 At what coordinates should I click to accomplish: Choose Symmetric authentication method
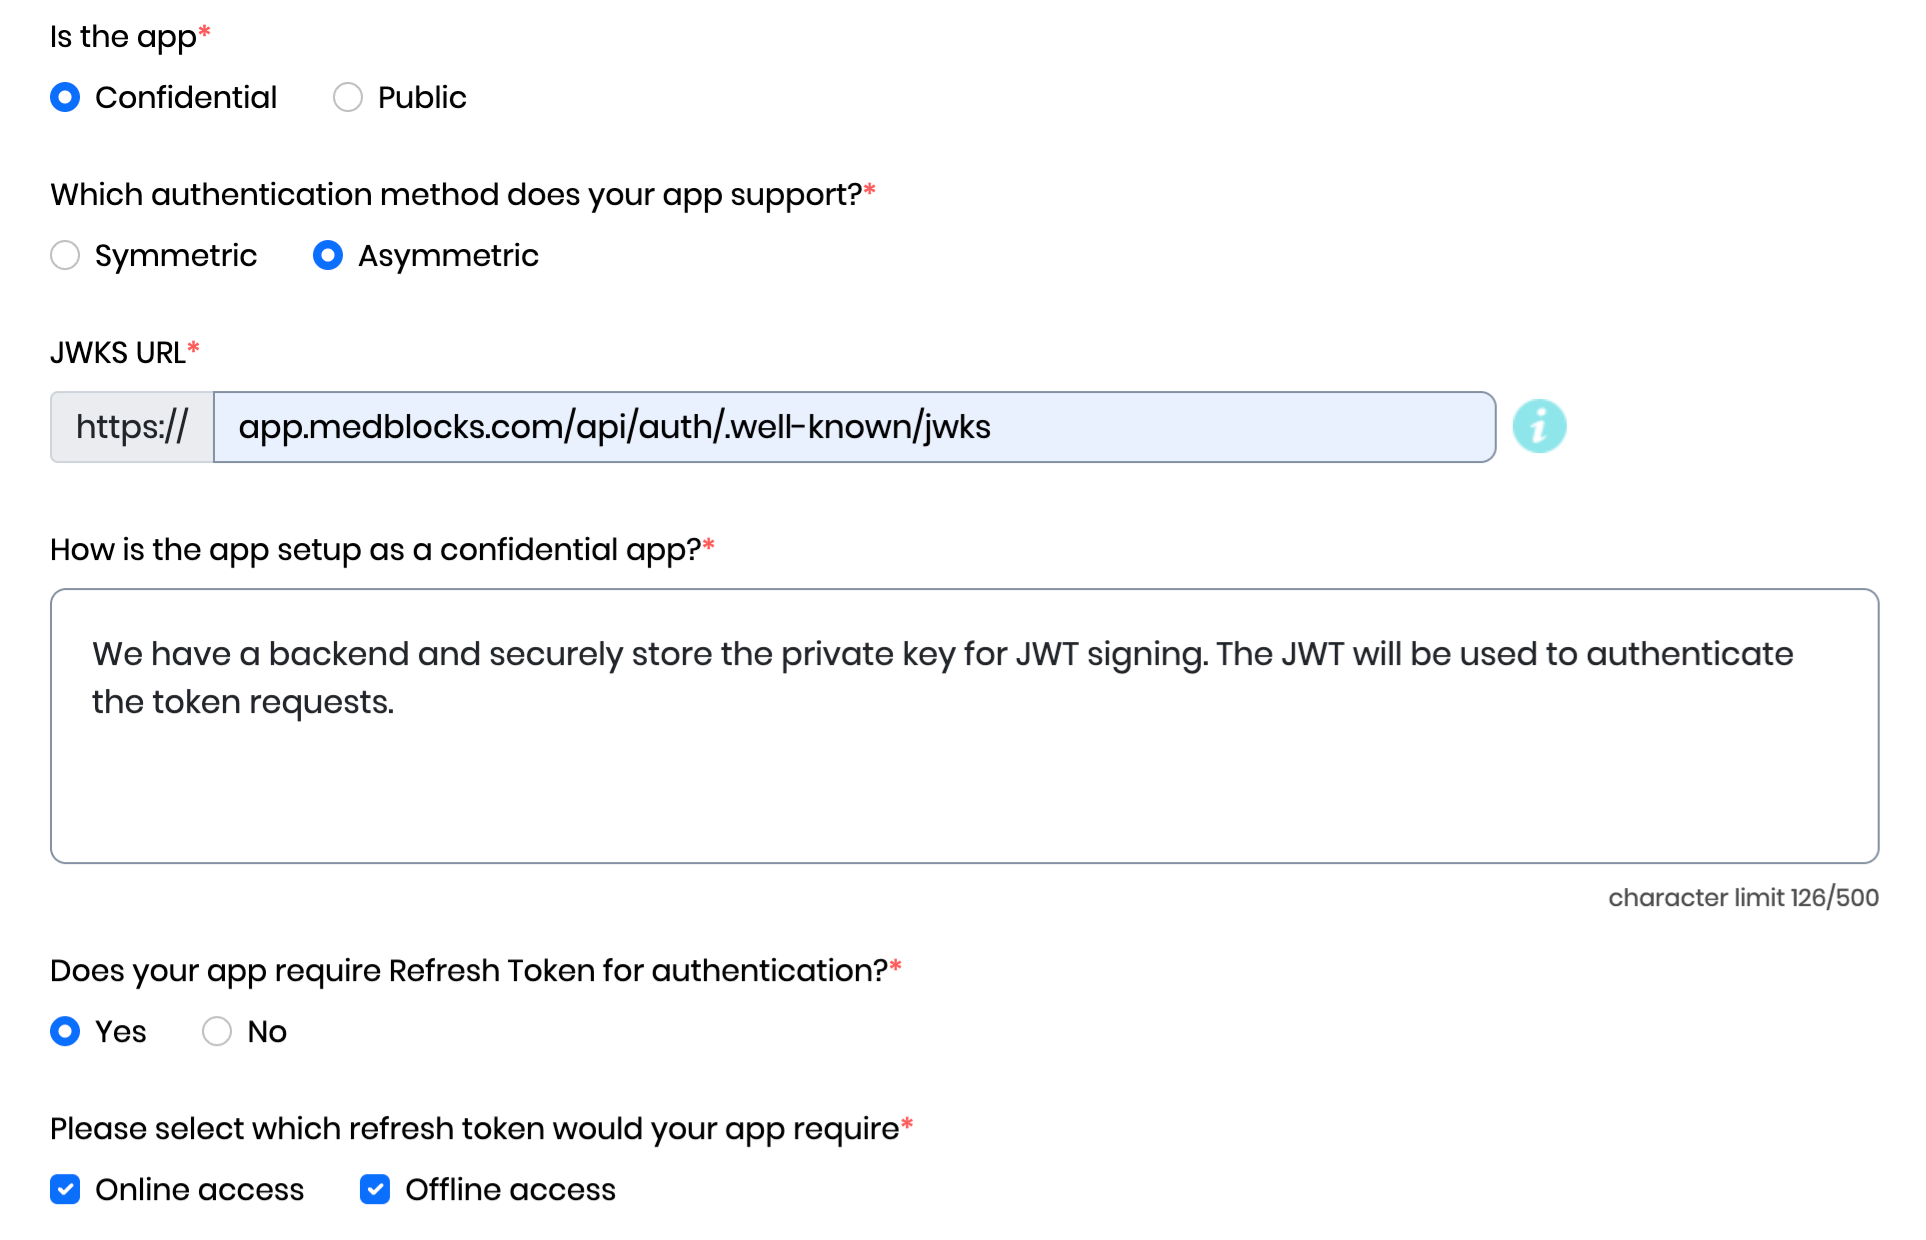65,255
